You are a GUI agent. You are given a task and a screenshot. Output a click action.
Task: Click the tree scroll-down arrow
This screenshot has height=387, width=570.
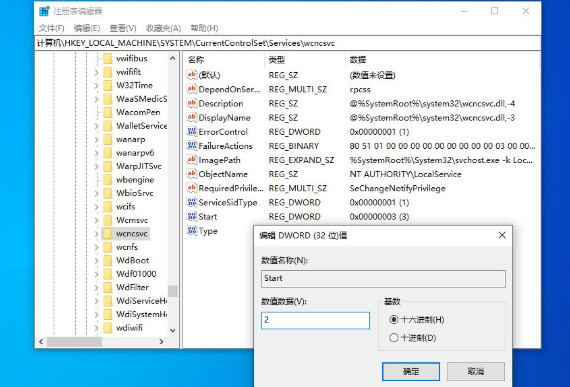pyautogui.click(x=173, y=330)
